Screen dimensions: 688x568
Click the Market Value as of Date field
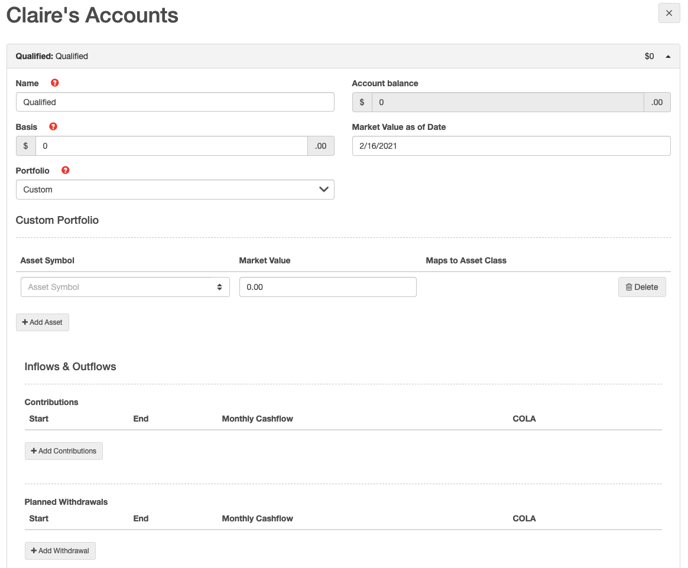[511, 146]
